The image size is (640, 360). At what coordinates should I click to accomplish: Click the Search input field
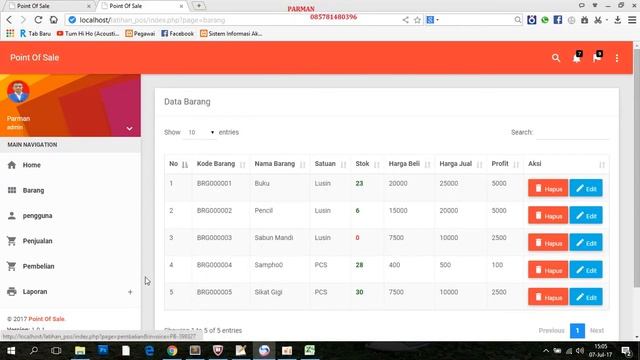pos(572,132)
